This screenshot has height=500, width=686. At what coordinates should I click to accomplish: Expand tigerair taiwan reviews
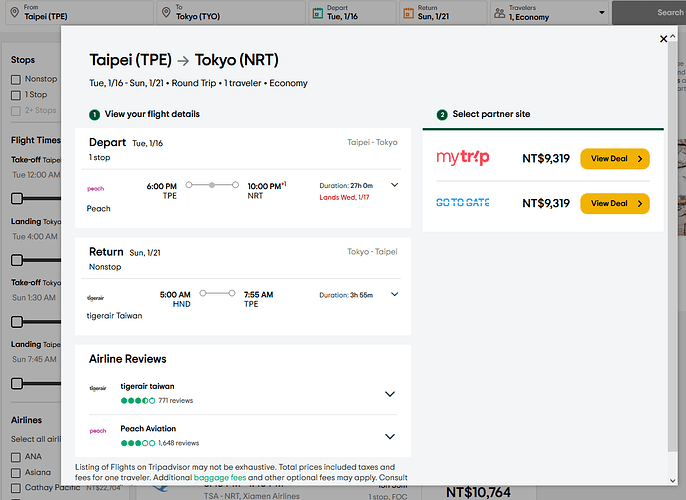pyautogui.click(x=389, y=394)
